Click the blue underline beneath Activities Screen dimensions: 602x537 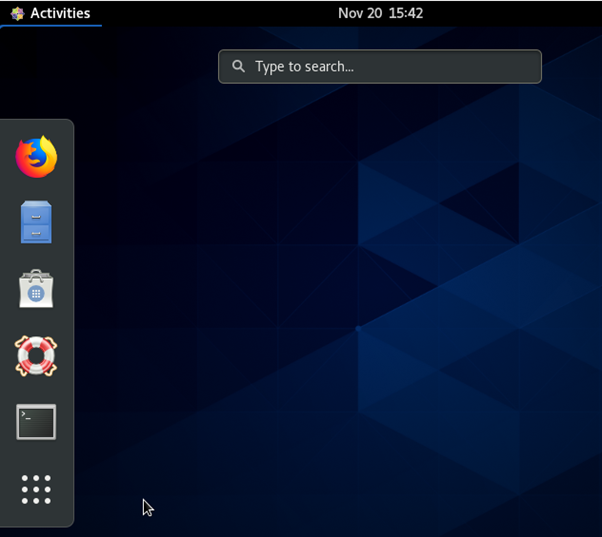(50, 25)
